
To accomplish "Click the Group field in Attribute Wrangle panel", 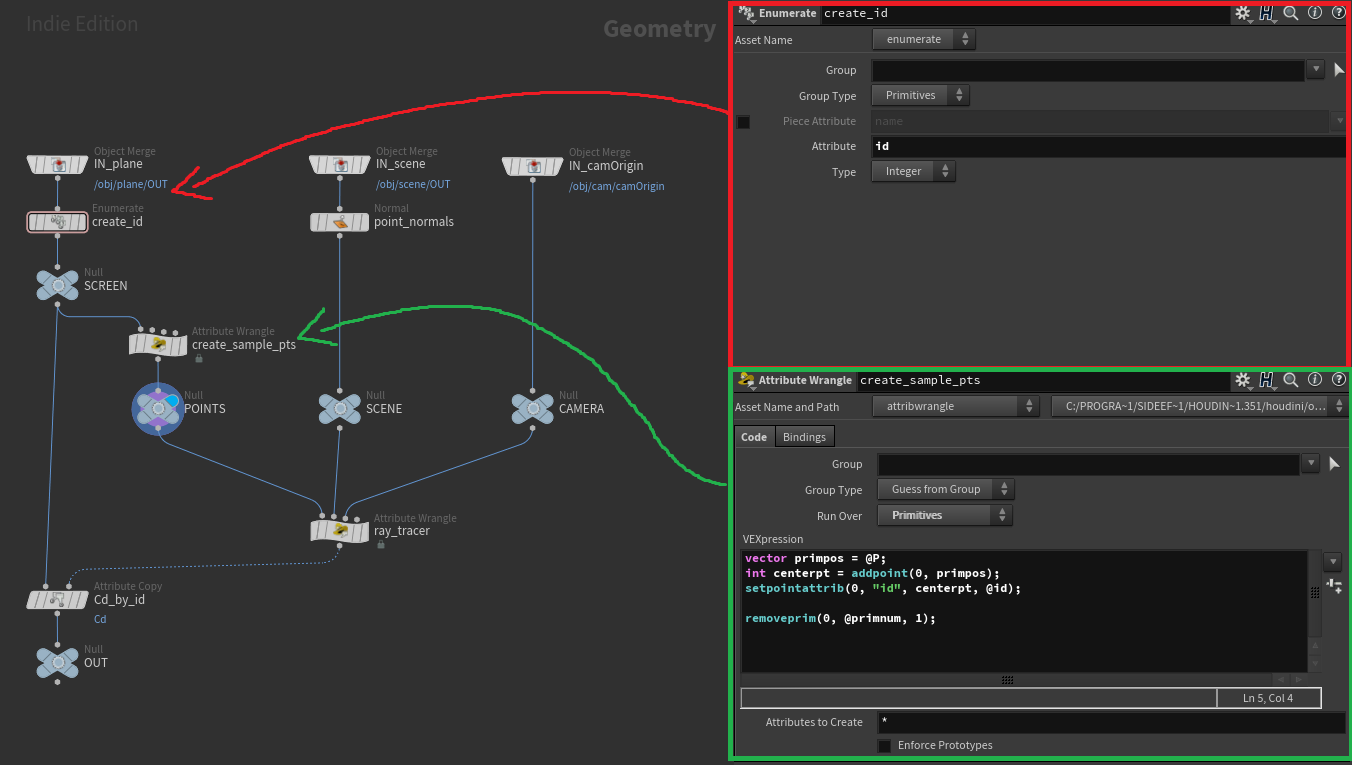I will pyautogui.click(x=1089, y=464).
